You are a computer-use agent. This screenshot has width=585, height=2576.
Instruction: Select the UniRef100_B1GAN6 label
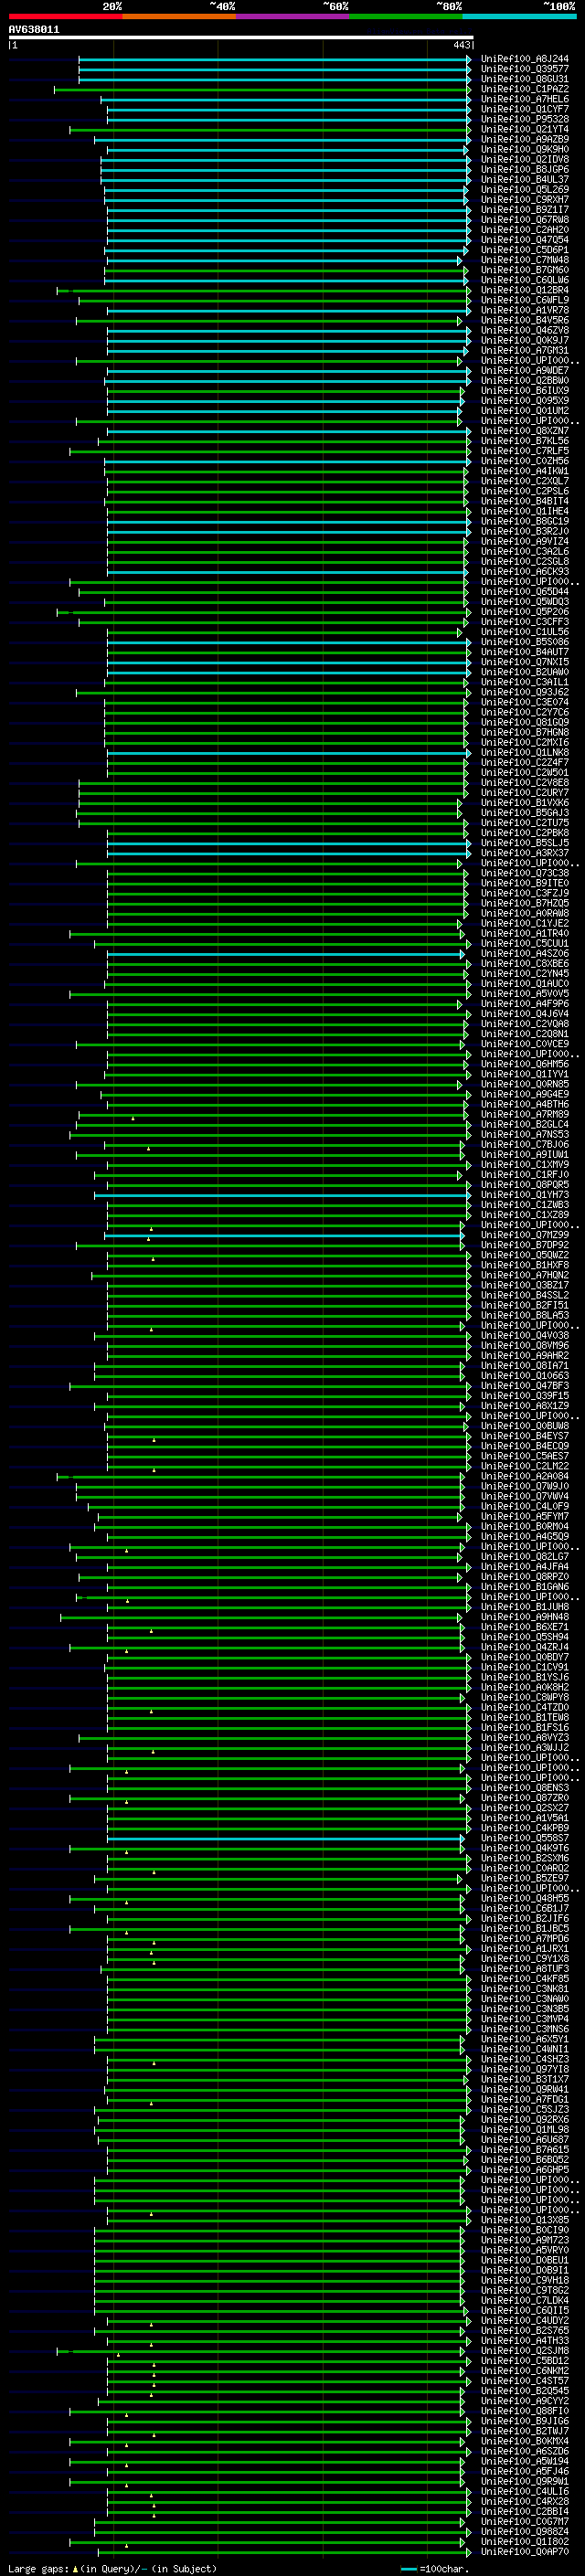[524, 1587]
